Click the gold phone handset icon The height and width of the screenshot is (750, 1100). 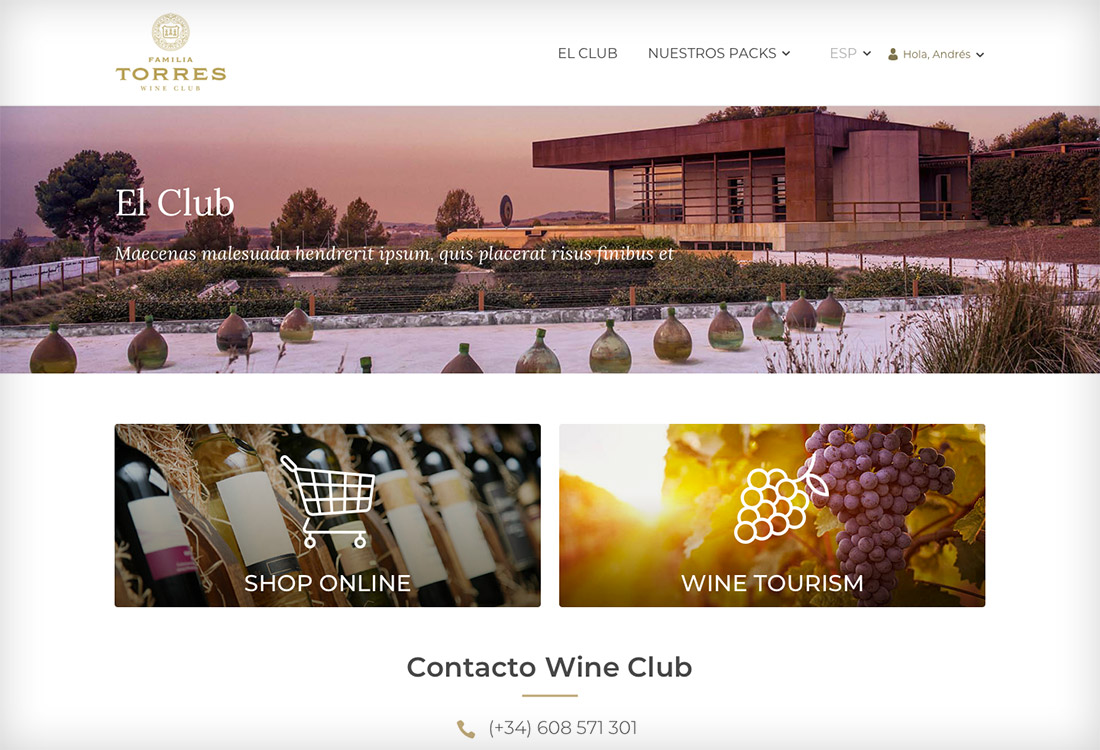466,729
